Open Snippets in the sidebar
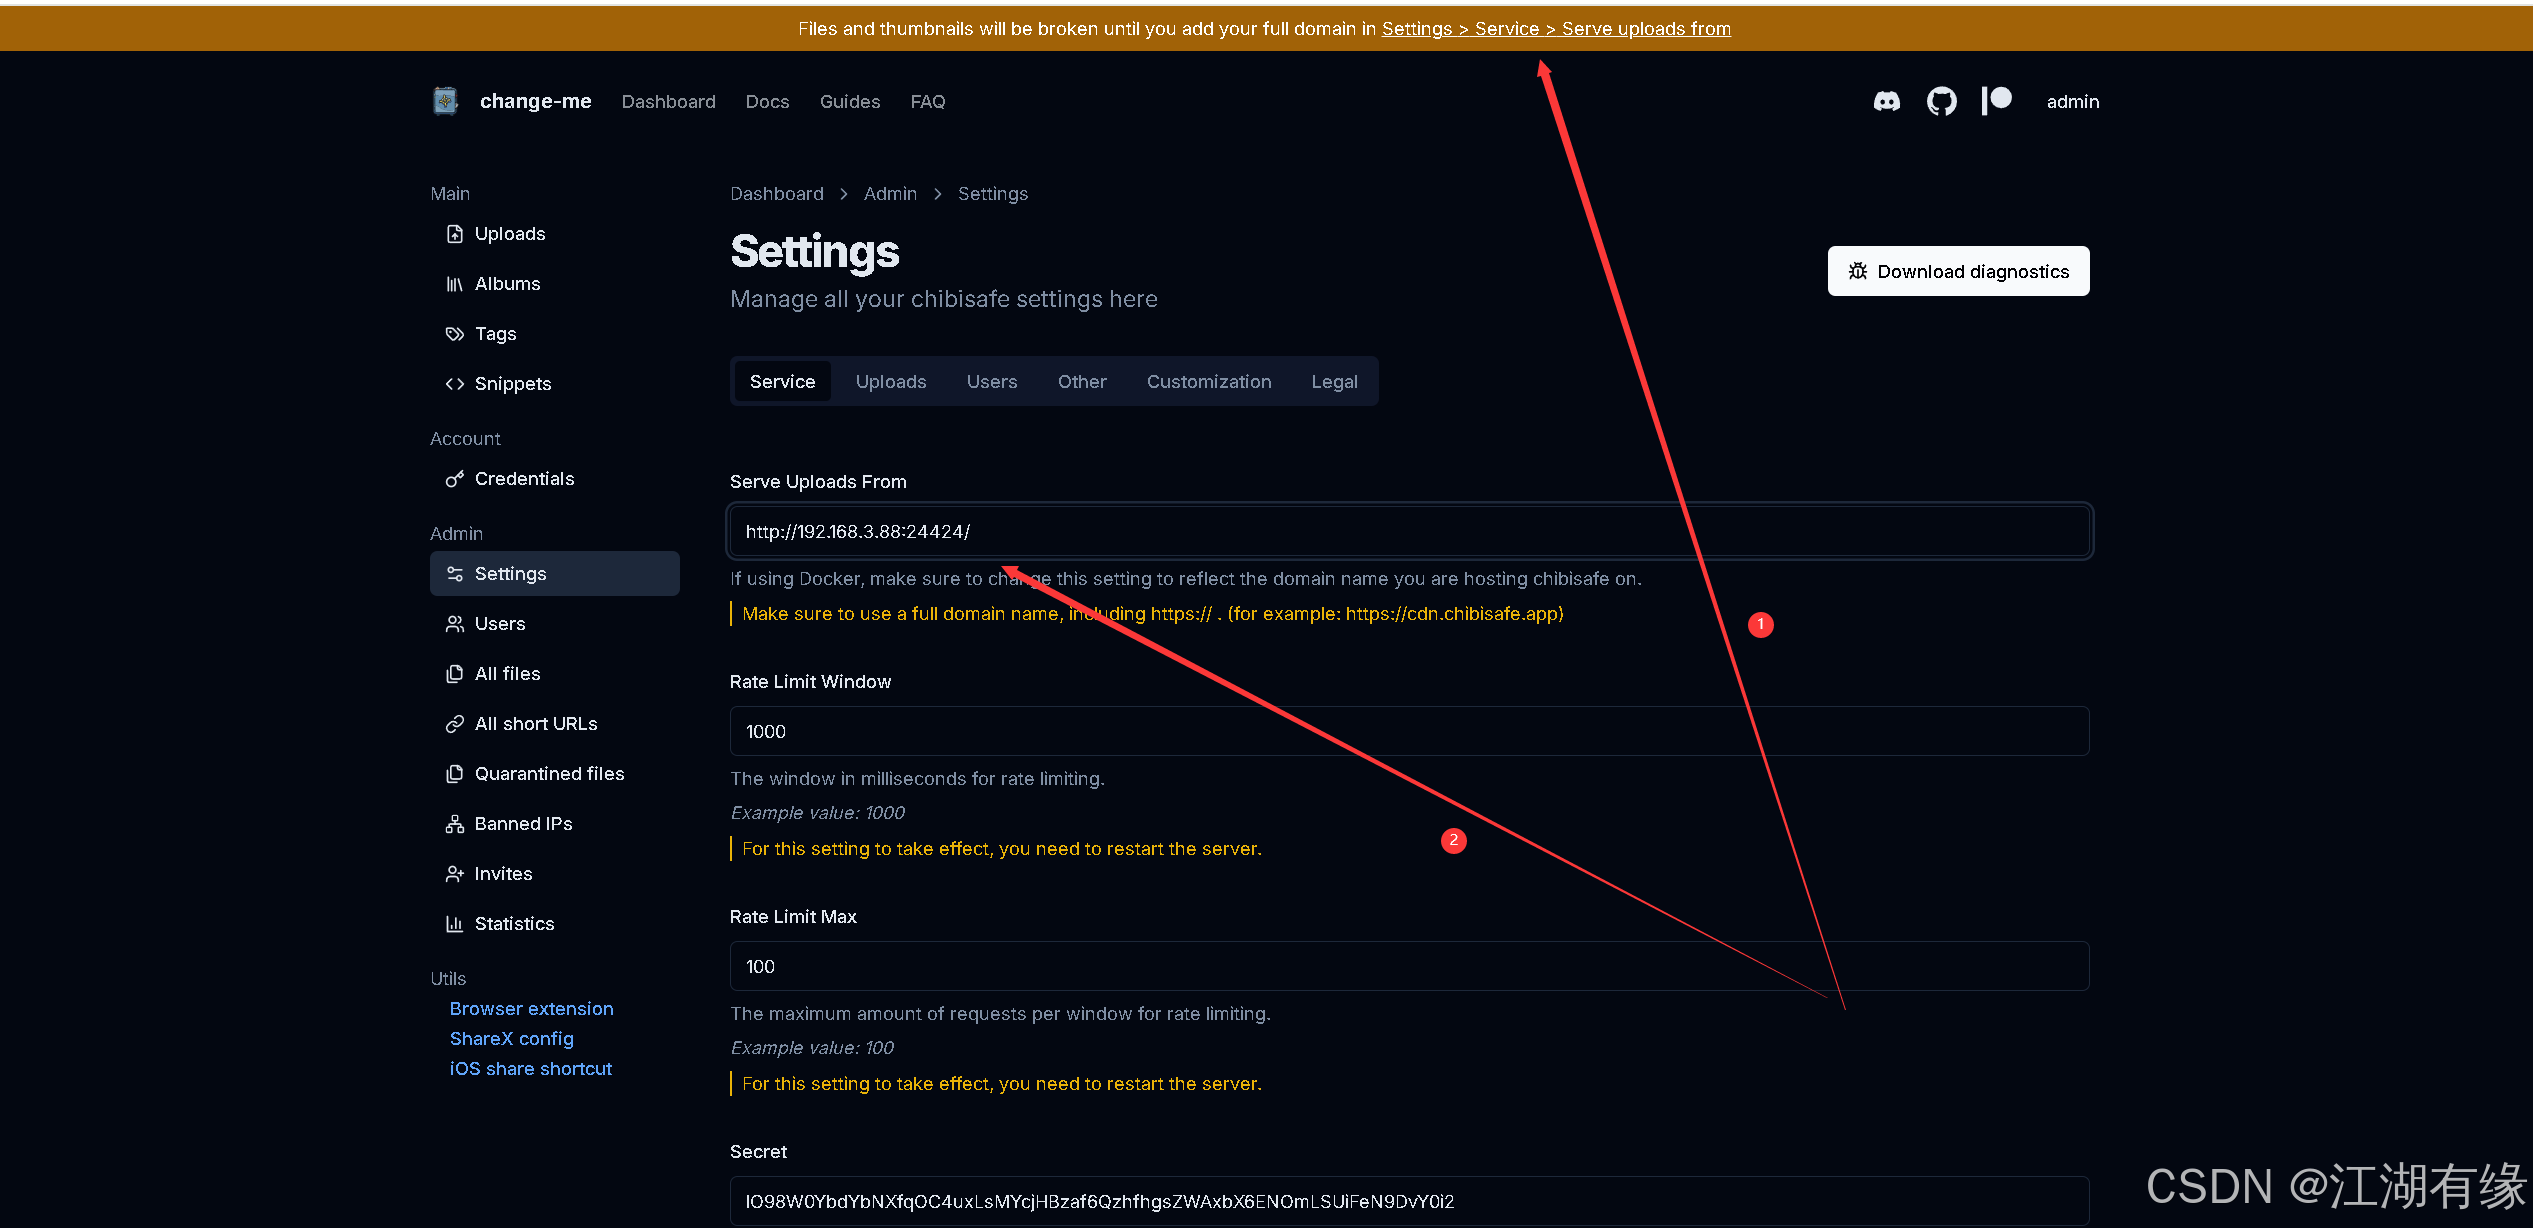This screenshot has width=2533, height=1228. [512, 384]
